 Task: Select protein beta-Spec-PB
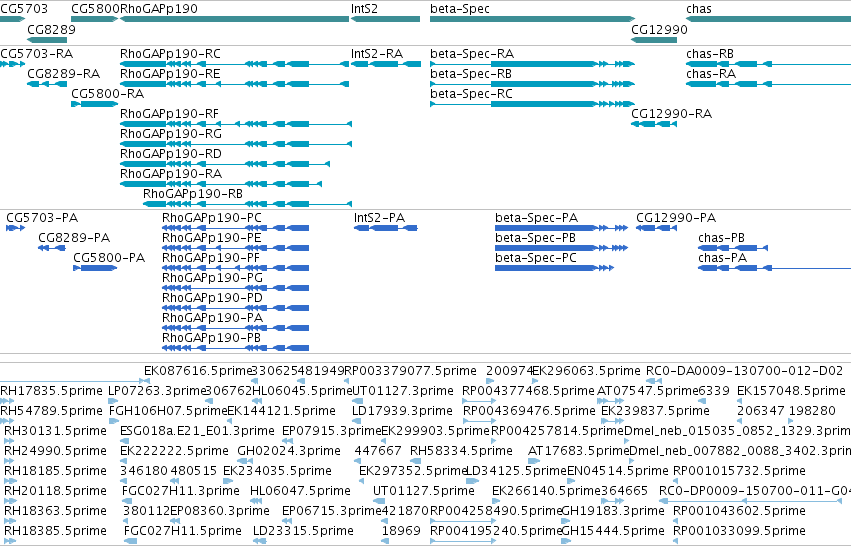(x=535, y=238)
